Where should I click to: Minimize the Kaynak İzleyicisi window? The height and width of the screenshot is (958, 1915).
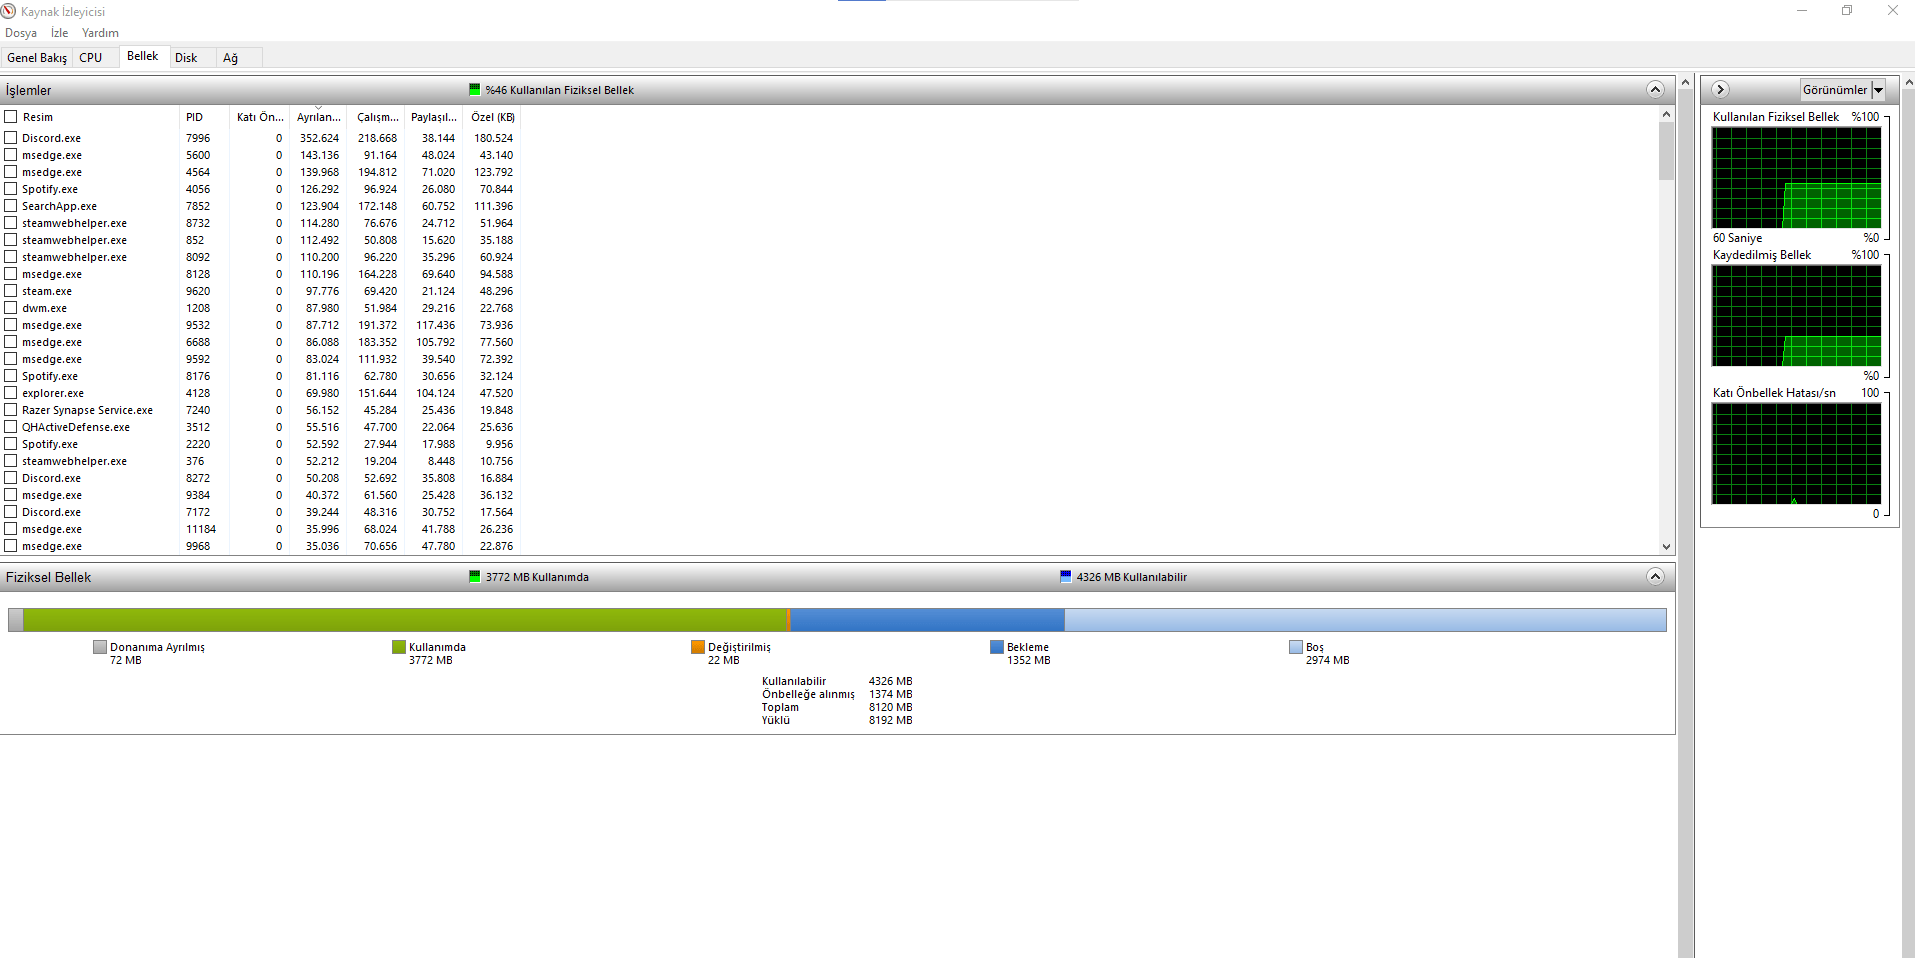point(1802,11)
